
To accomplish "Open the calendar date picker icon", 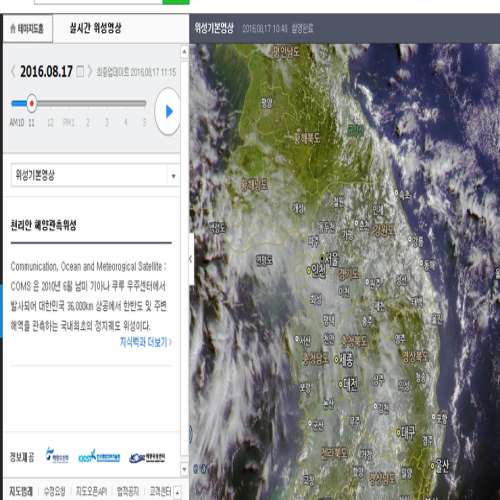I will pyautogui.click(x=80, y=71).
